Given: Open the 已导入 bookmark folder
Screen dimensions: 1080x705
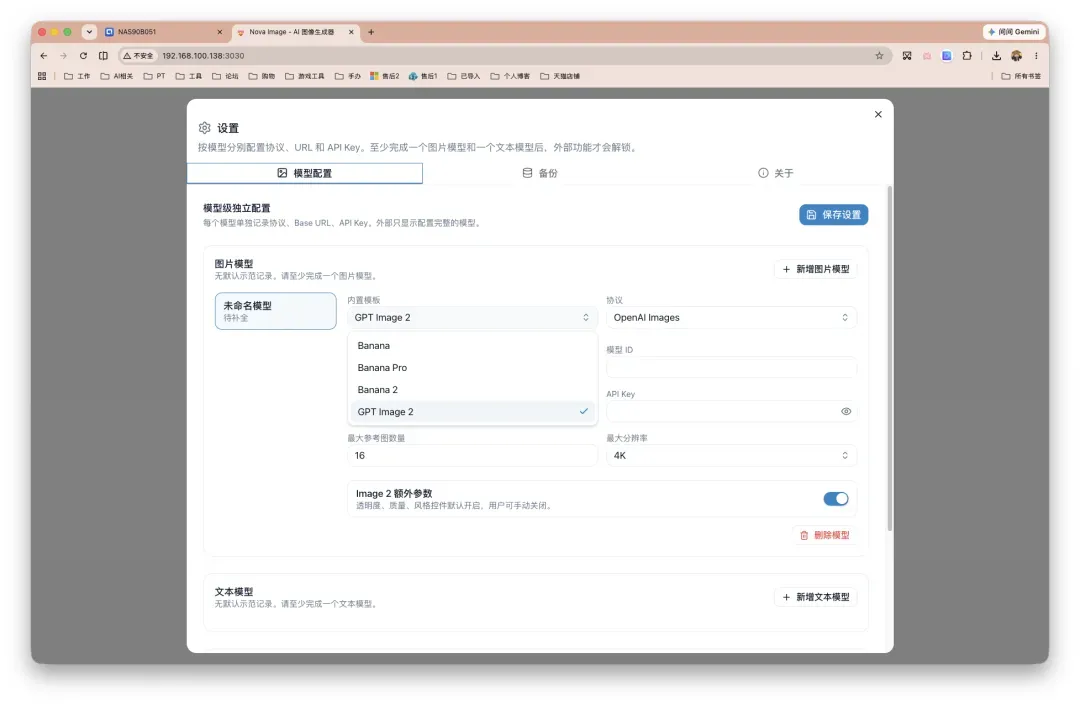Looking at the screenshot, I should [x=464, y=76].
